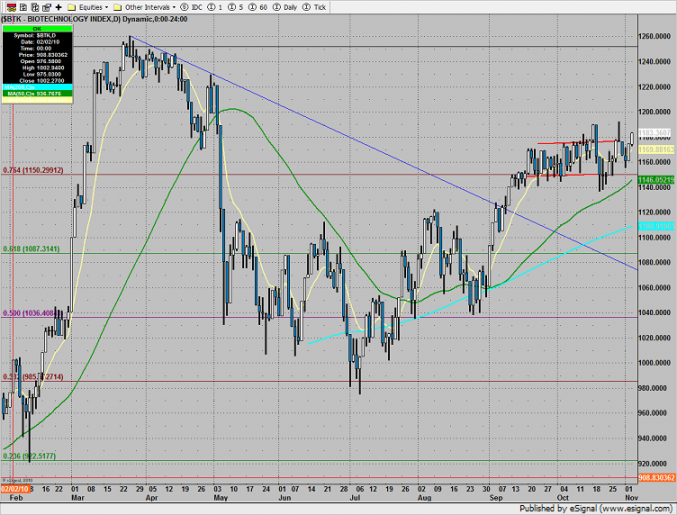This screenshot has width=677, height=515.
Task: Switch to the 5-minute interval
Action: (235, 7)
